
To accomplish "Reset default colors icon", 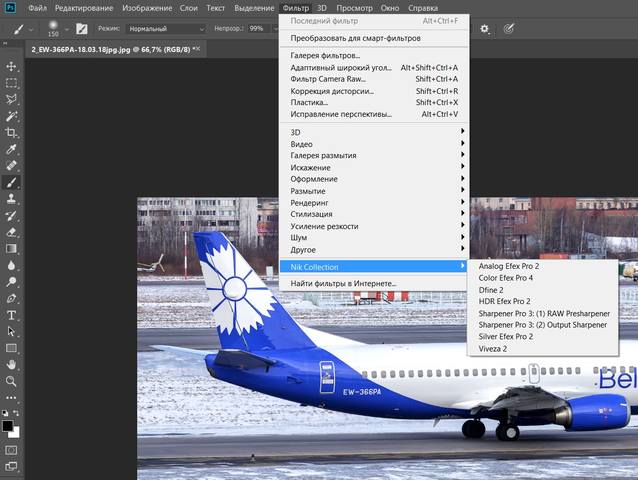I will pos(5,413).
